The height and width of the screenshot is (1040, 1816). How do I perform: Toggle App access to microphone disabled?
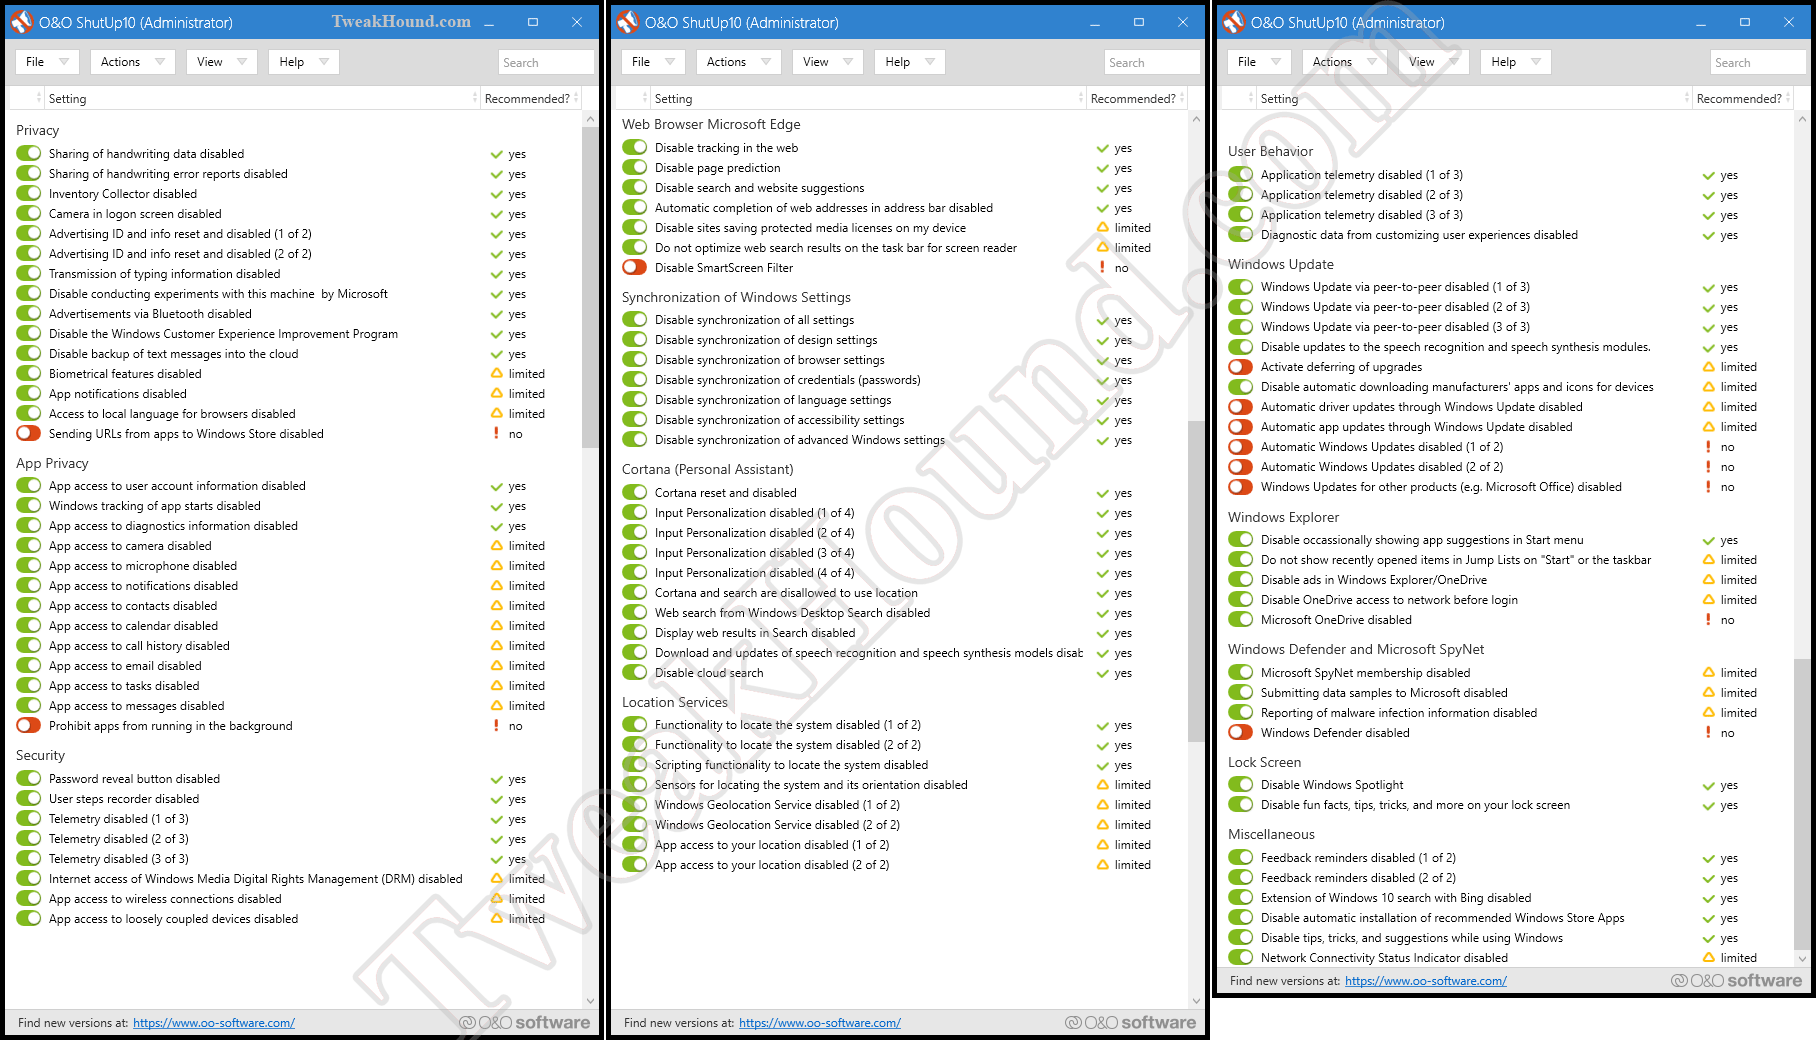(29, 565)
